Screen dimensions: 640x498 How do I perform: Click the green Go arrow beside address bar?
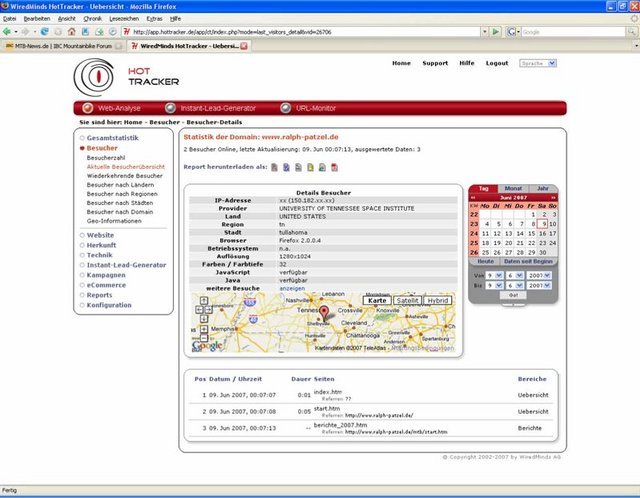(496, 31)
